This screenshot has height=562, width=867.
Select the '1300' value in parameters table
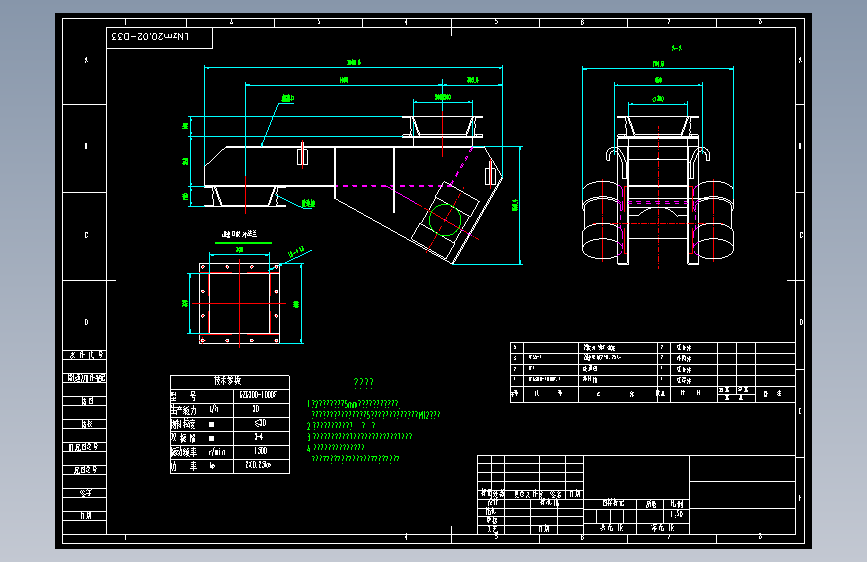pyautogui.click(x=260, y=451)
